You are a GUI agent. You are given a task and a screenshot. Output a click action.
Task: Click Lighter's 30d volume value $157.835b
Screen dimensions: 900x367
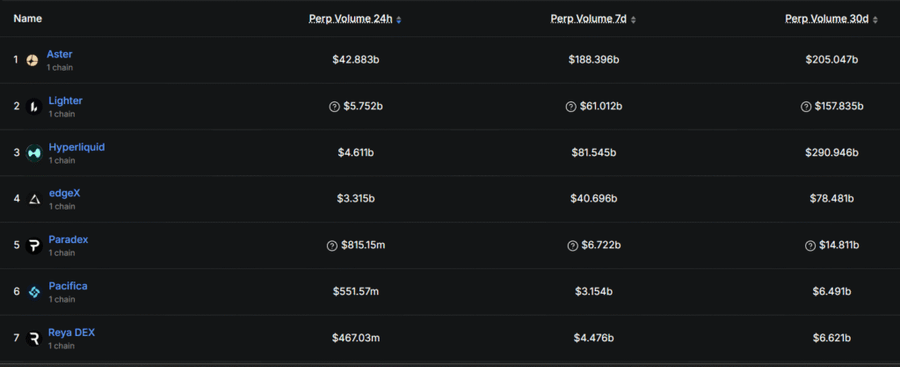839,106
